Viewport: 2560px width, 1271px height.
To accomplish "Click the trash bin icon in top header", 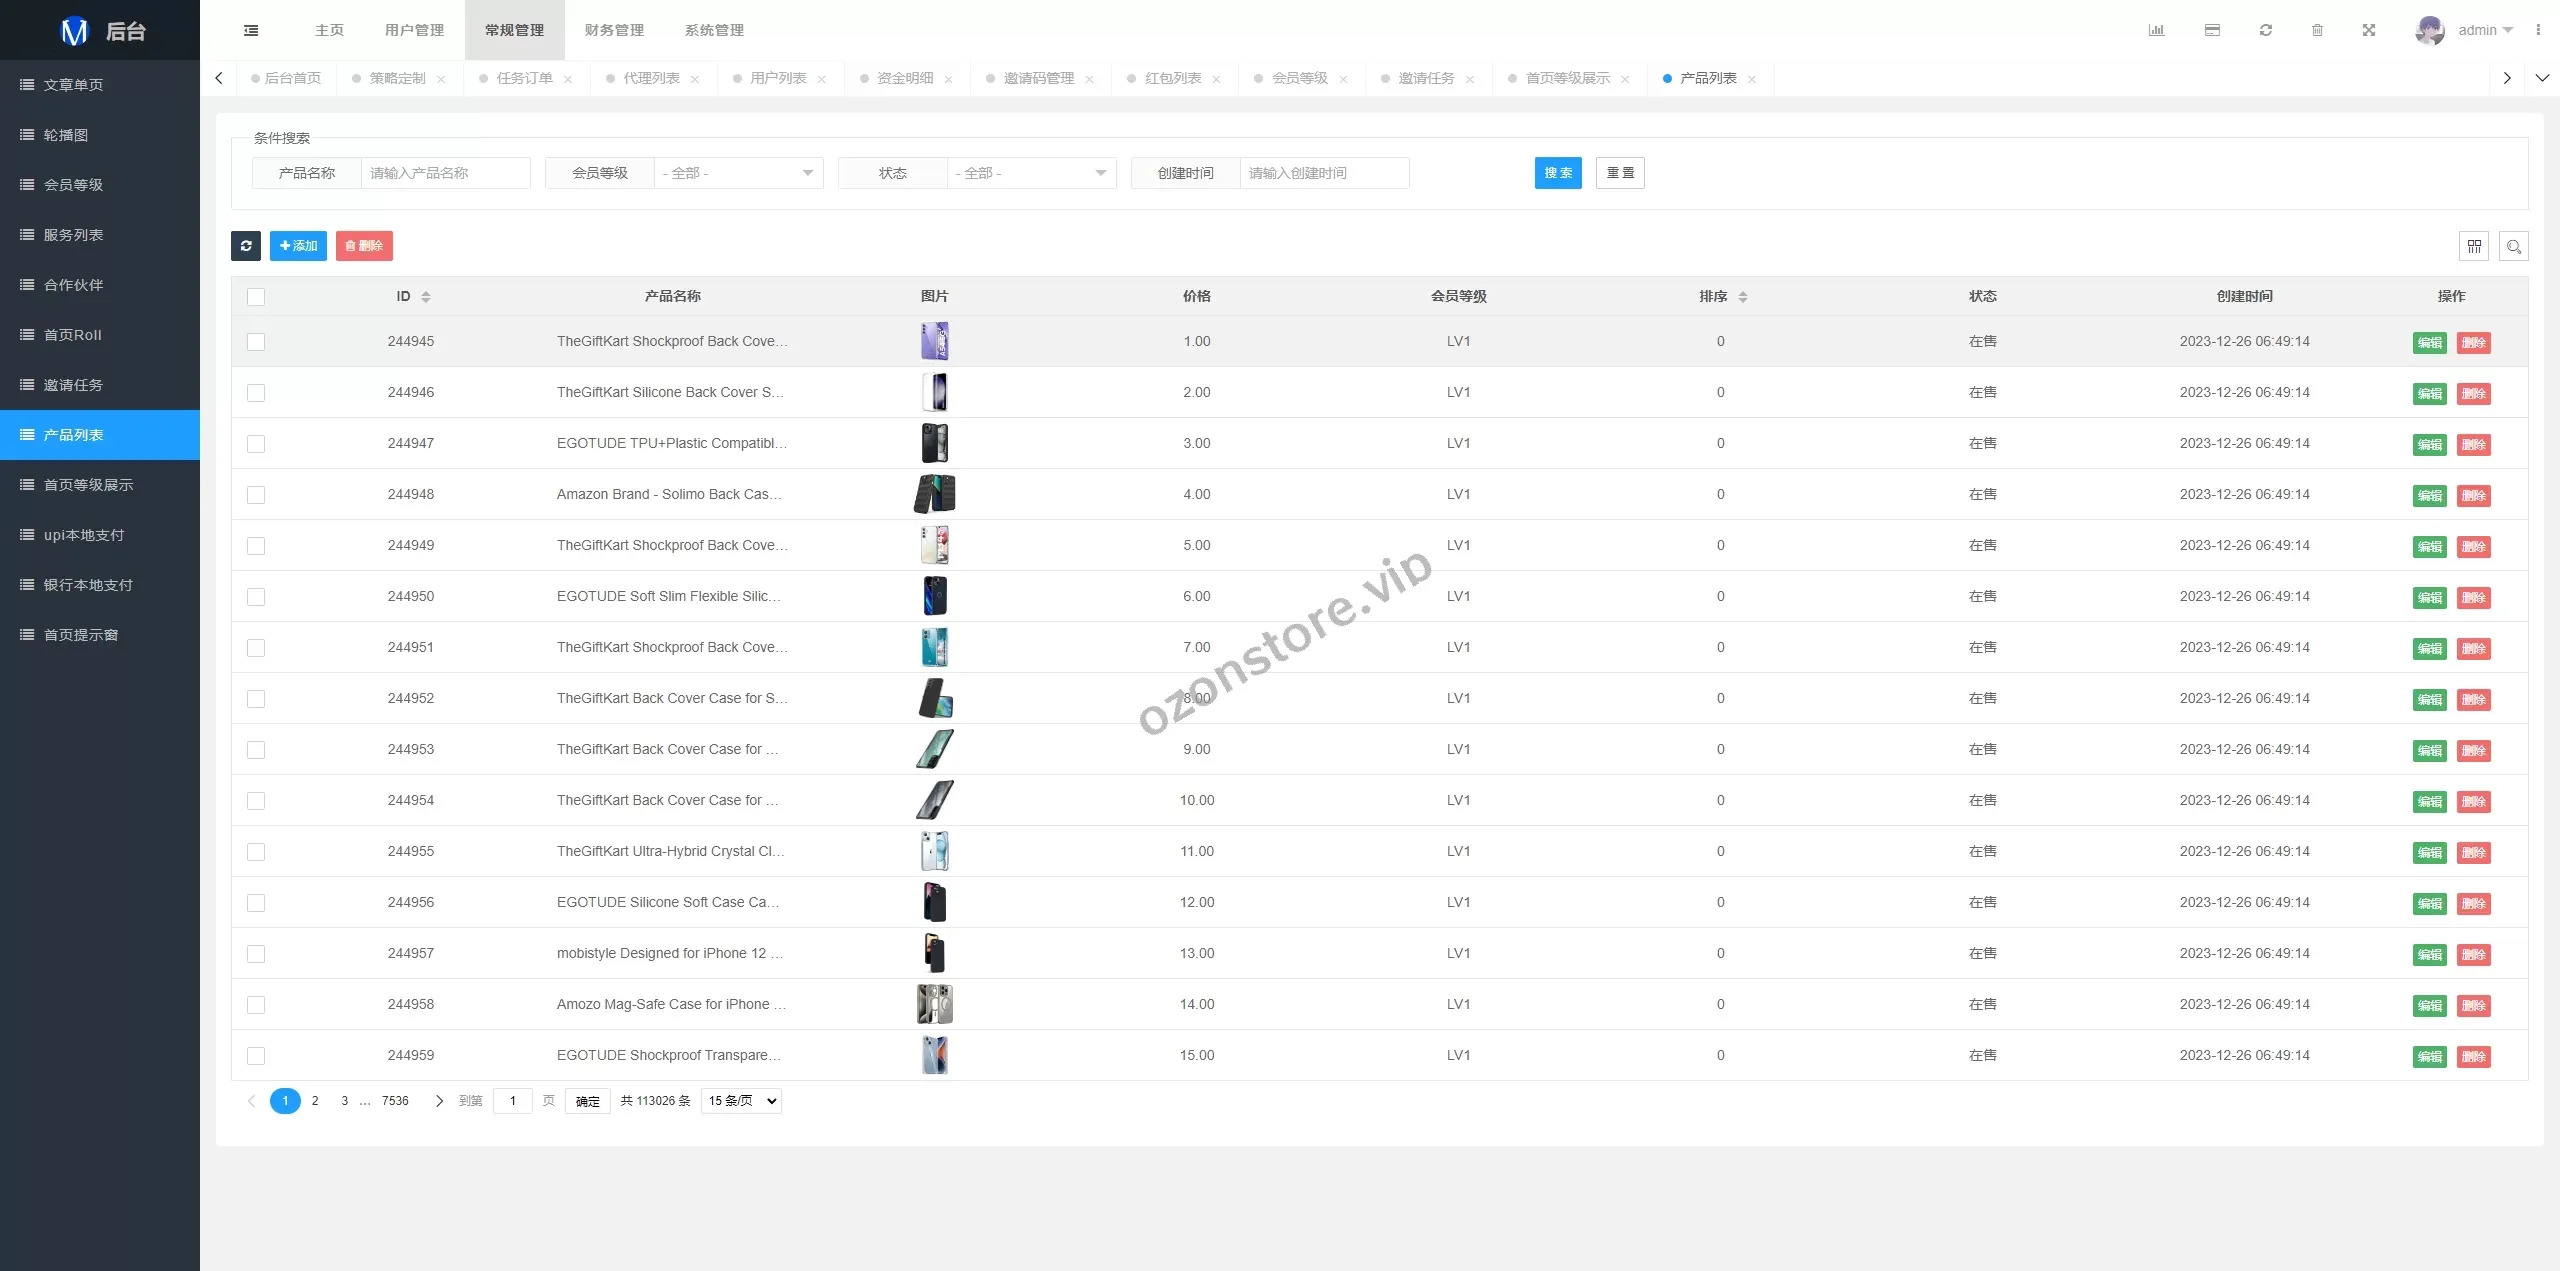I will click(x=2317, y=30).
